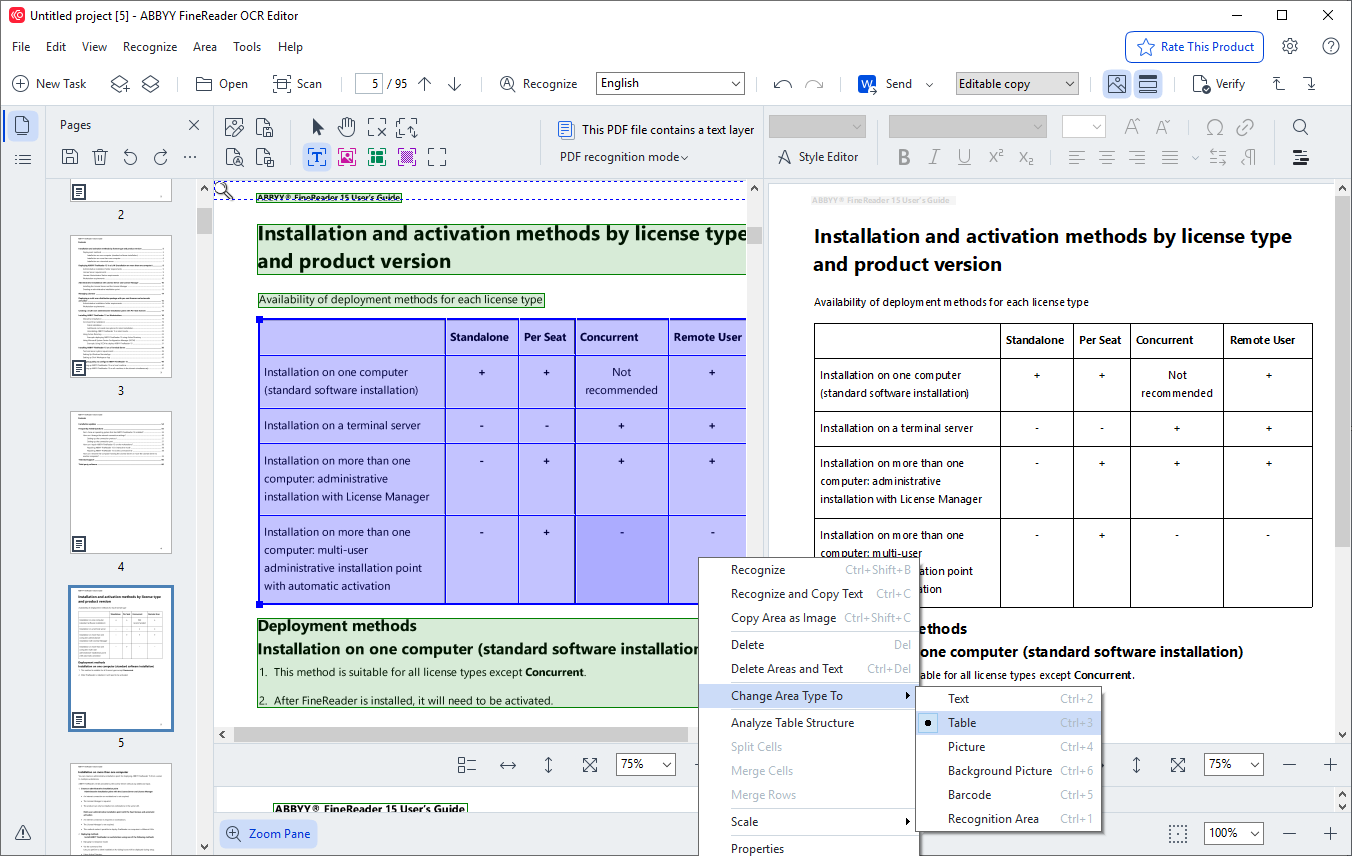Click the image pane horizontal scrollbar

click(x=460, y=735)
